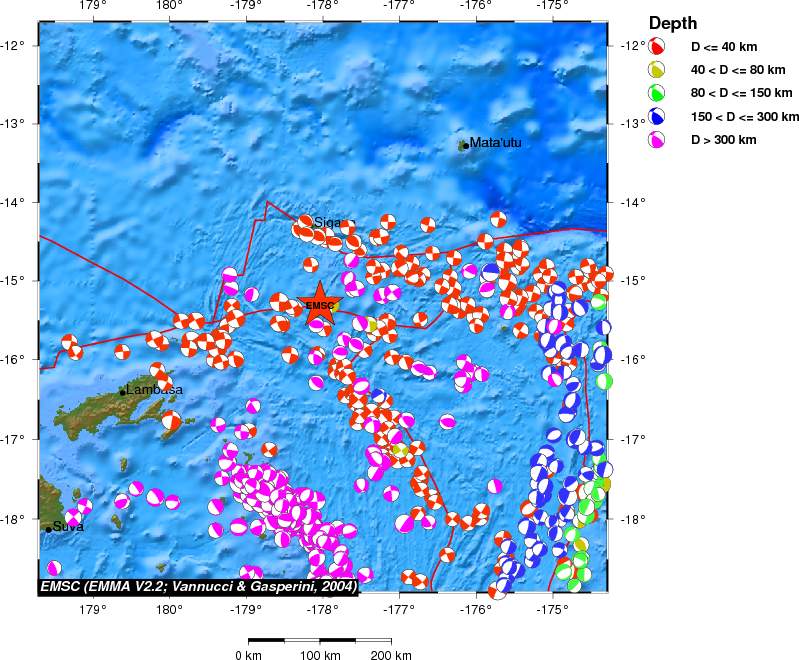Click the red EMSC epicenter star

319,304
